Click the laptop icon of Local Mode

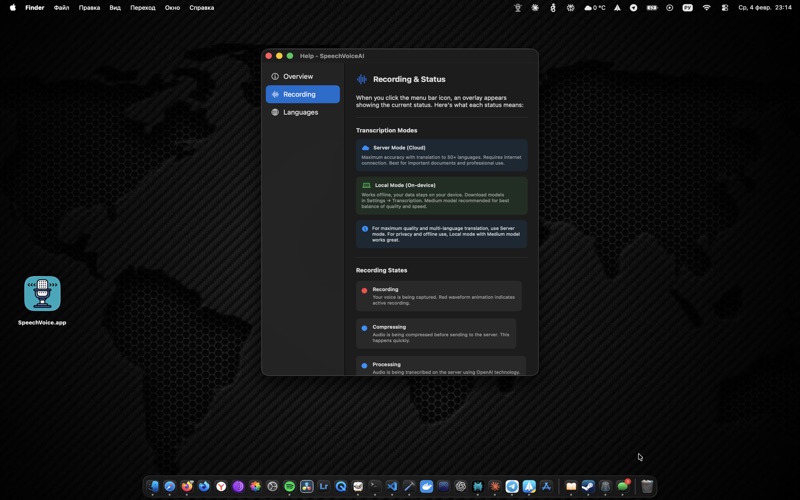click(x=366, y=185)
